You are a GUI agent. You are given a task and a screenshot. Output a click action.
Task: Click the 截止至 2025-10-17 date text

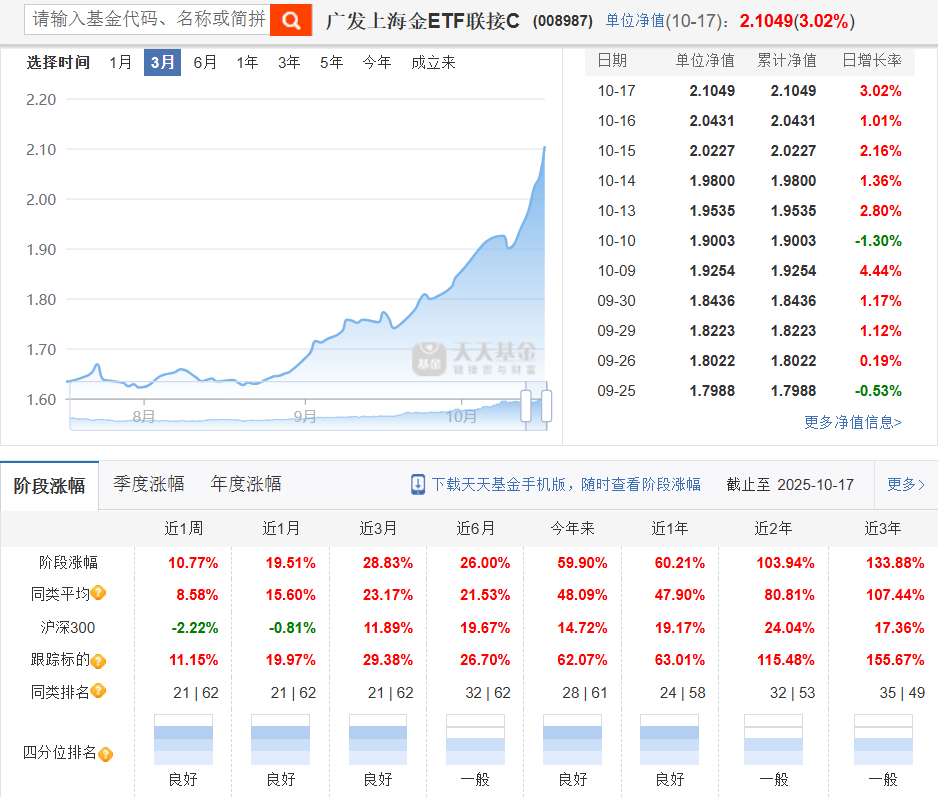(x=790, y=485)
